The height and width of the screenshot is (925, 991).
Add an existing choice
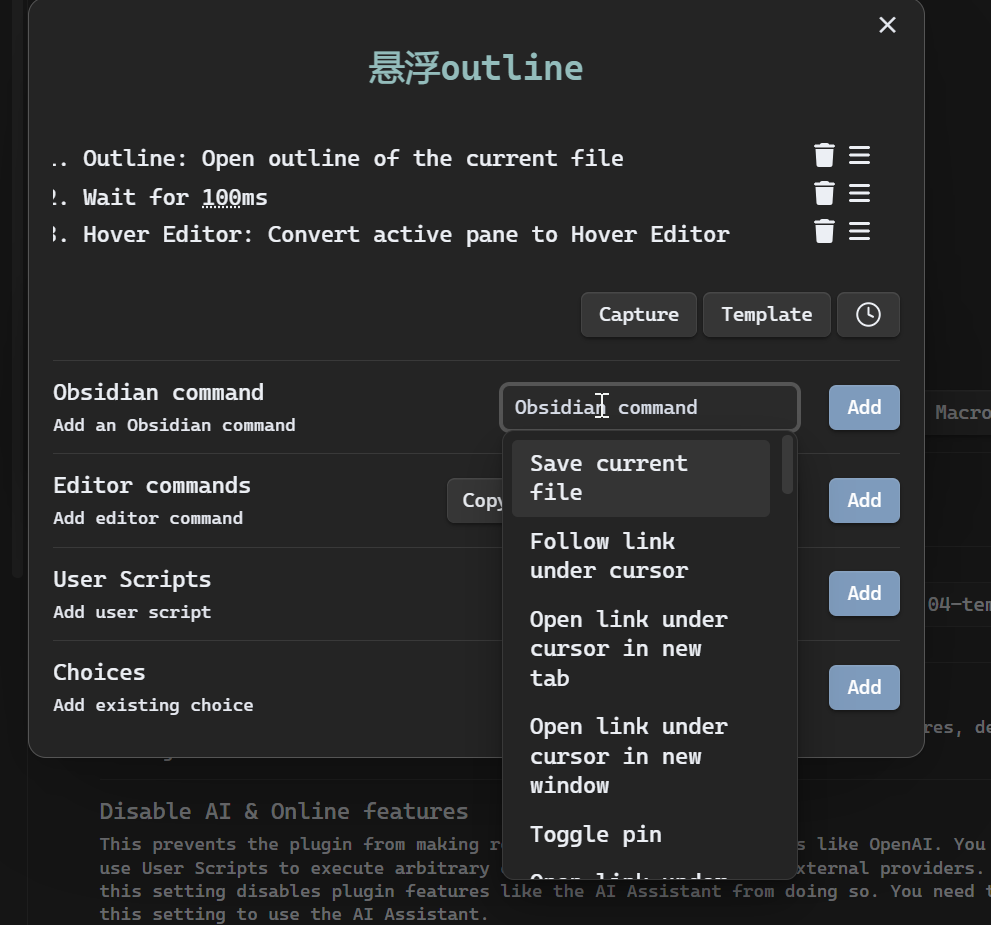[x=864, y=687]
